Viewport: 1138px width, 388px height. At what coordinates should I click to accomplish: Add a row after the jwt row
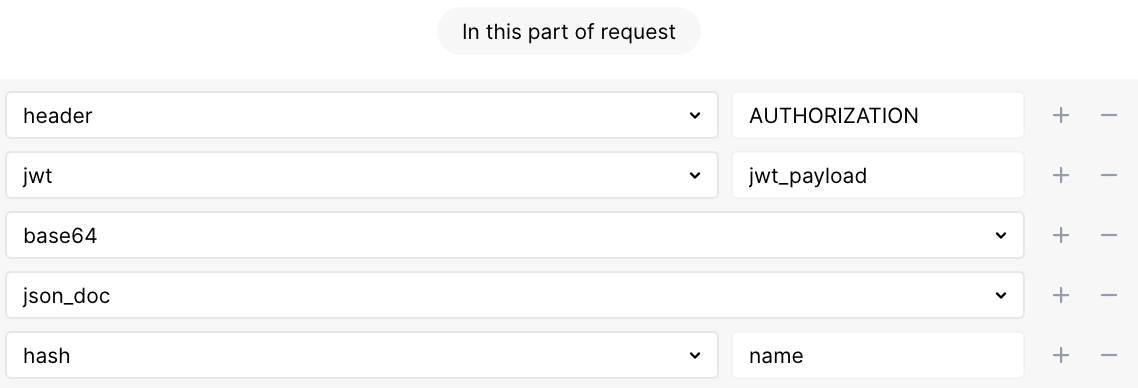click(1060, 175)
